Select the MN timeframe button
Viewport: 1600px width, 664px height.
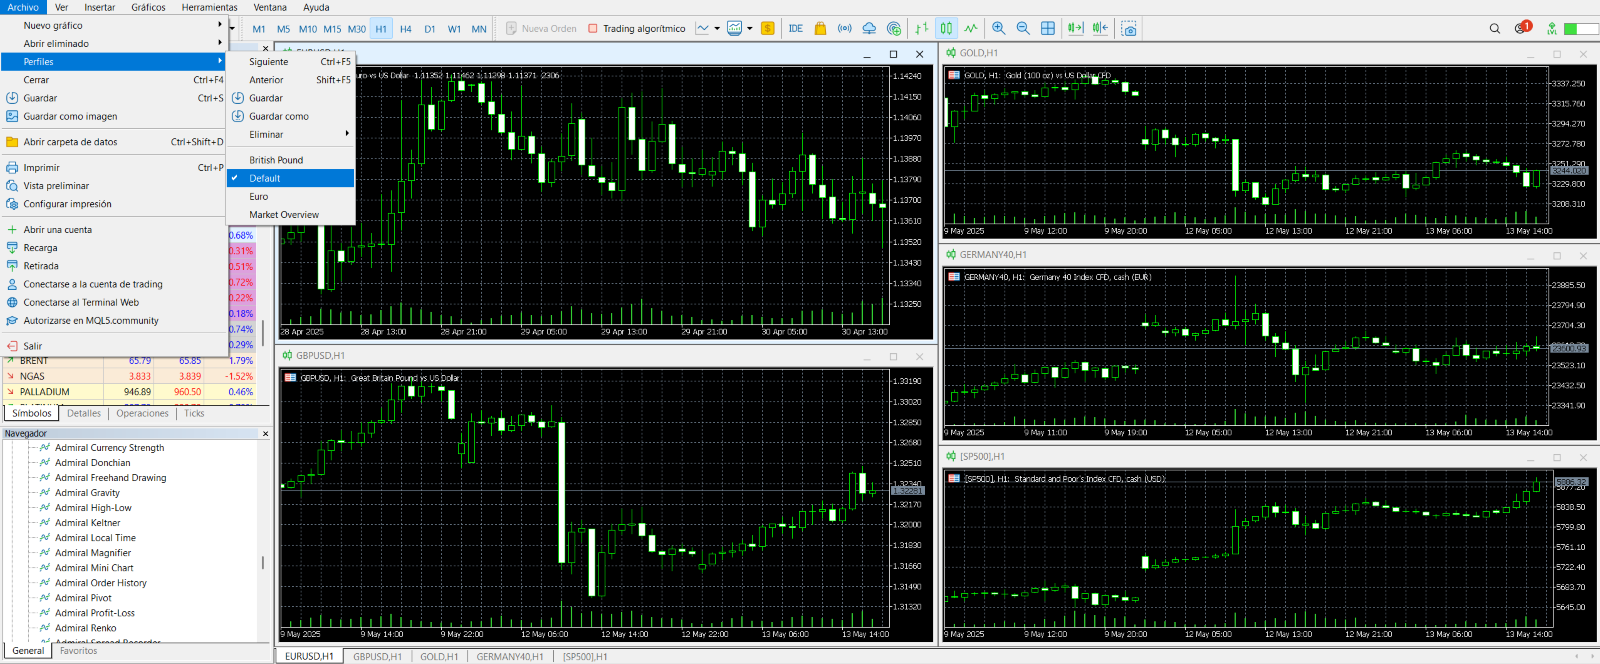click(479, 29)
